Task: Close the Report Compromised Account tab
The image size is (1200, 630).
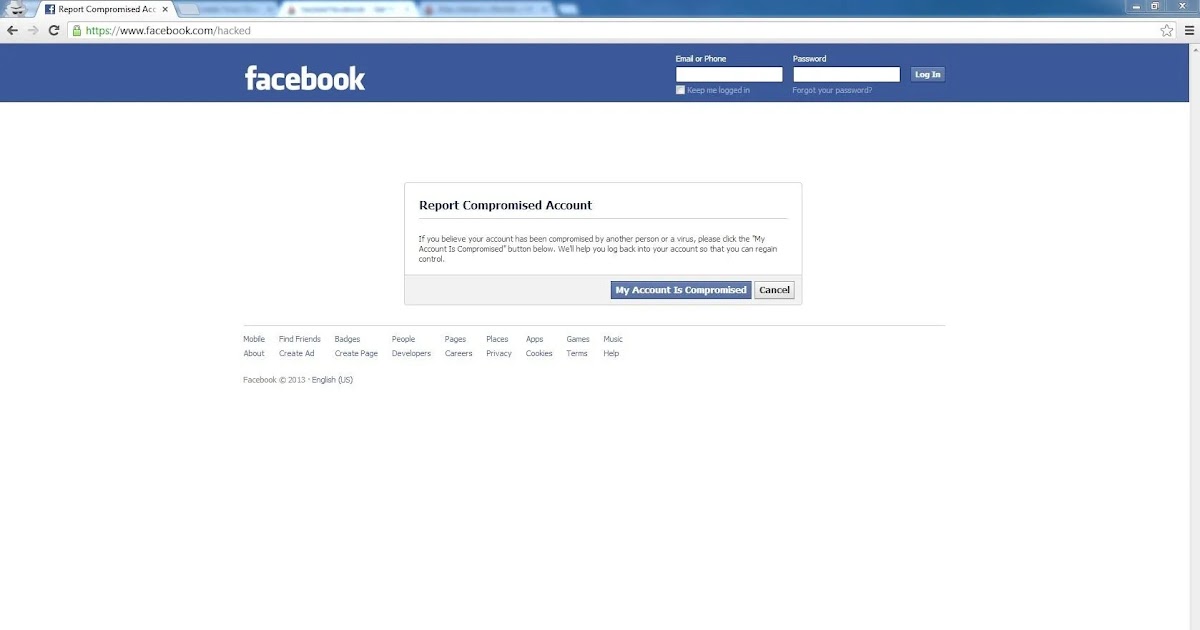Action: point(165,9)
